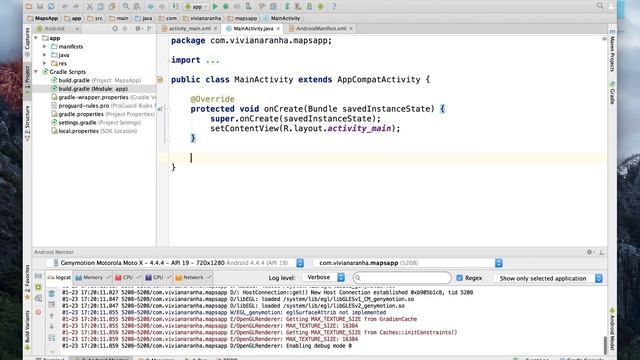Clear logcat with the trash icon
Viewport: 640px width, 360px height.
coord(51,293)
